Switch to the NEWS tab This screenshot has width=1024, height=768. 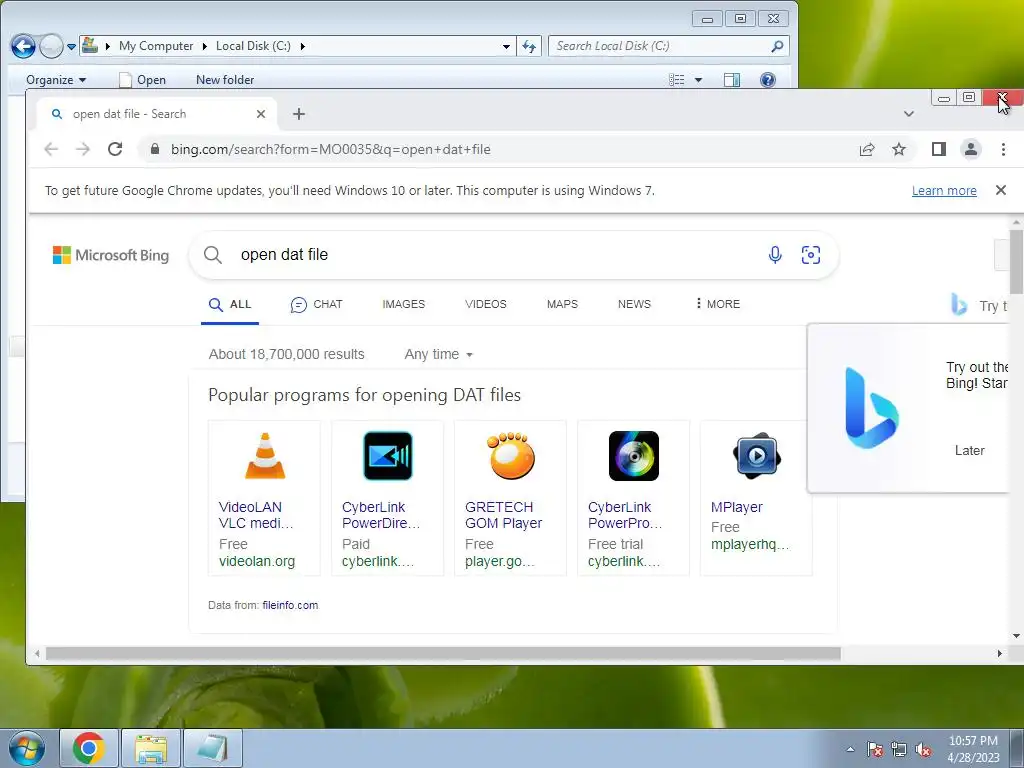634,304
